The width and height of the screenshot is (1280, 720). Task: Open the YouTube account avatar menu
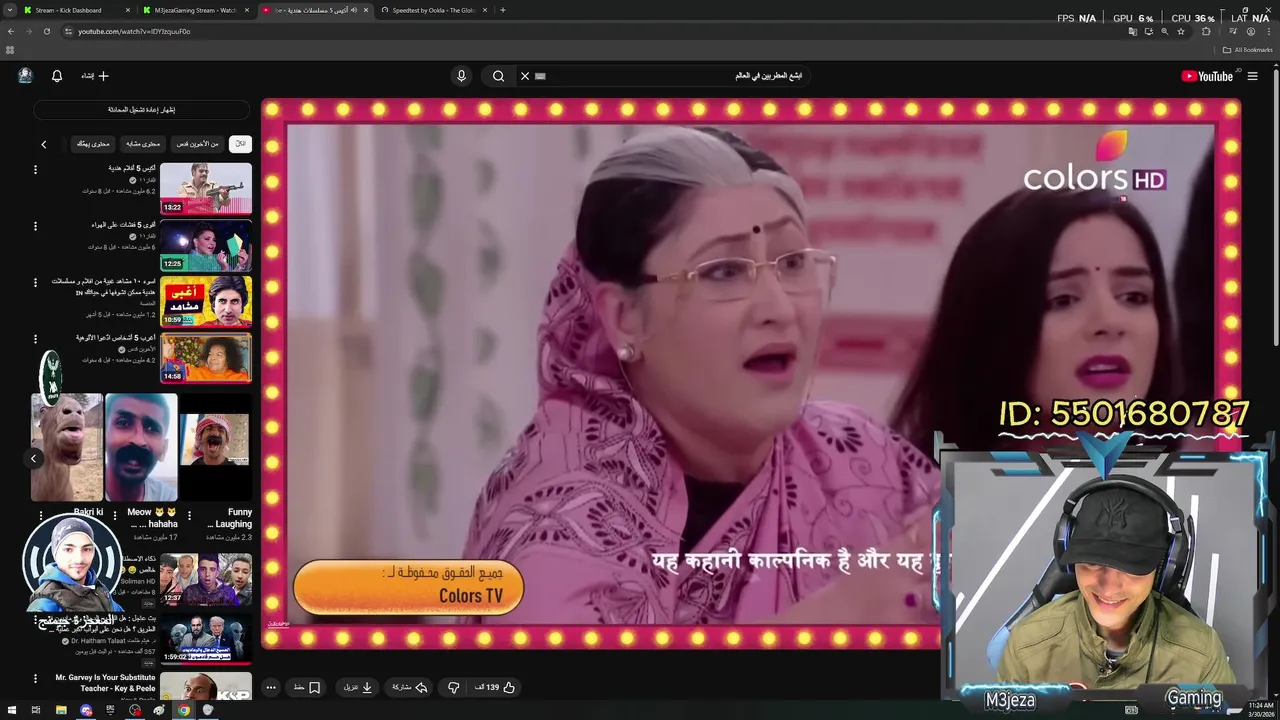pos(25,75)
